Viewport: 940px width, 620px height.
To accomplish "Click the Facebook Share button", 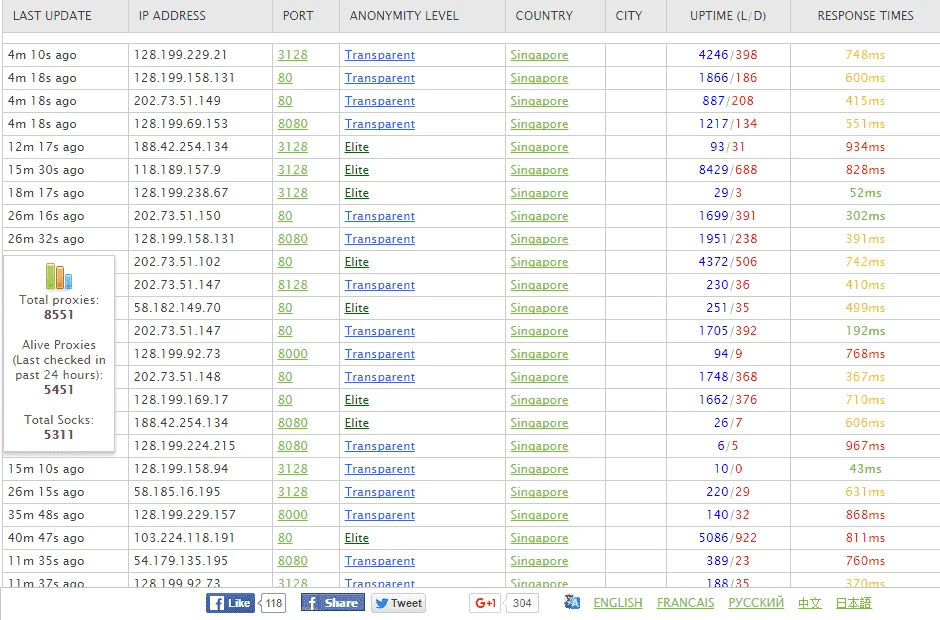I will coord(333,603).
